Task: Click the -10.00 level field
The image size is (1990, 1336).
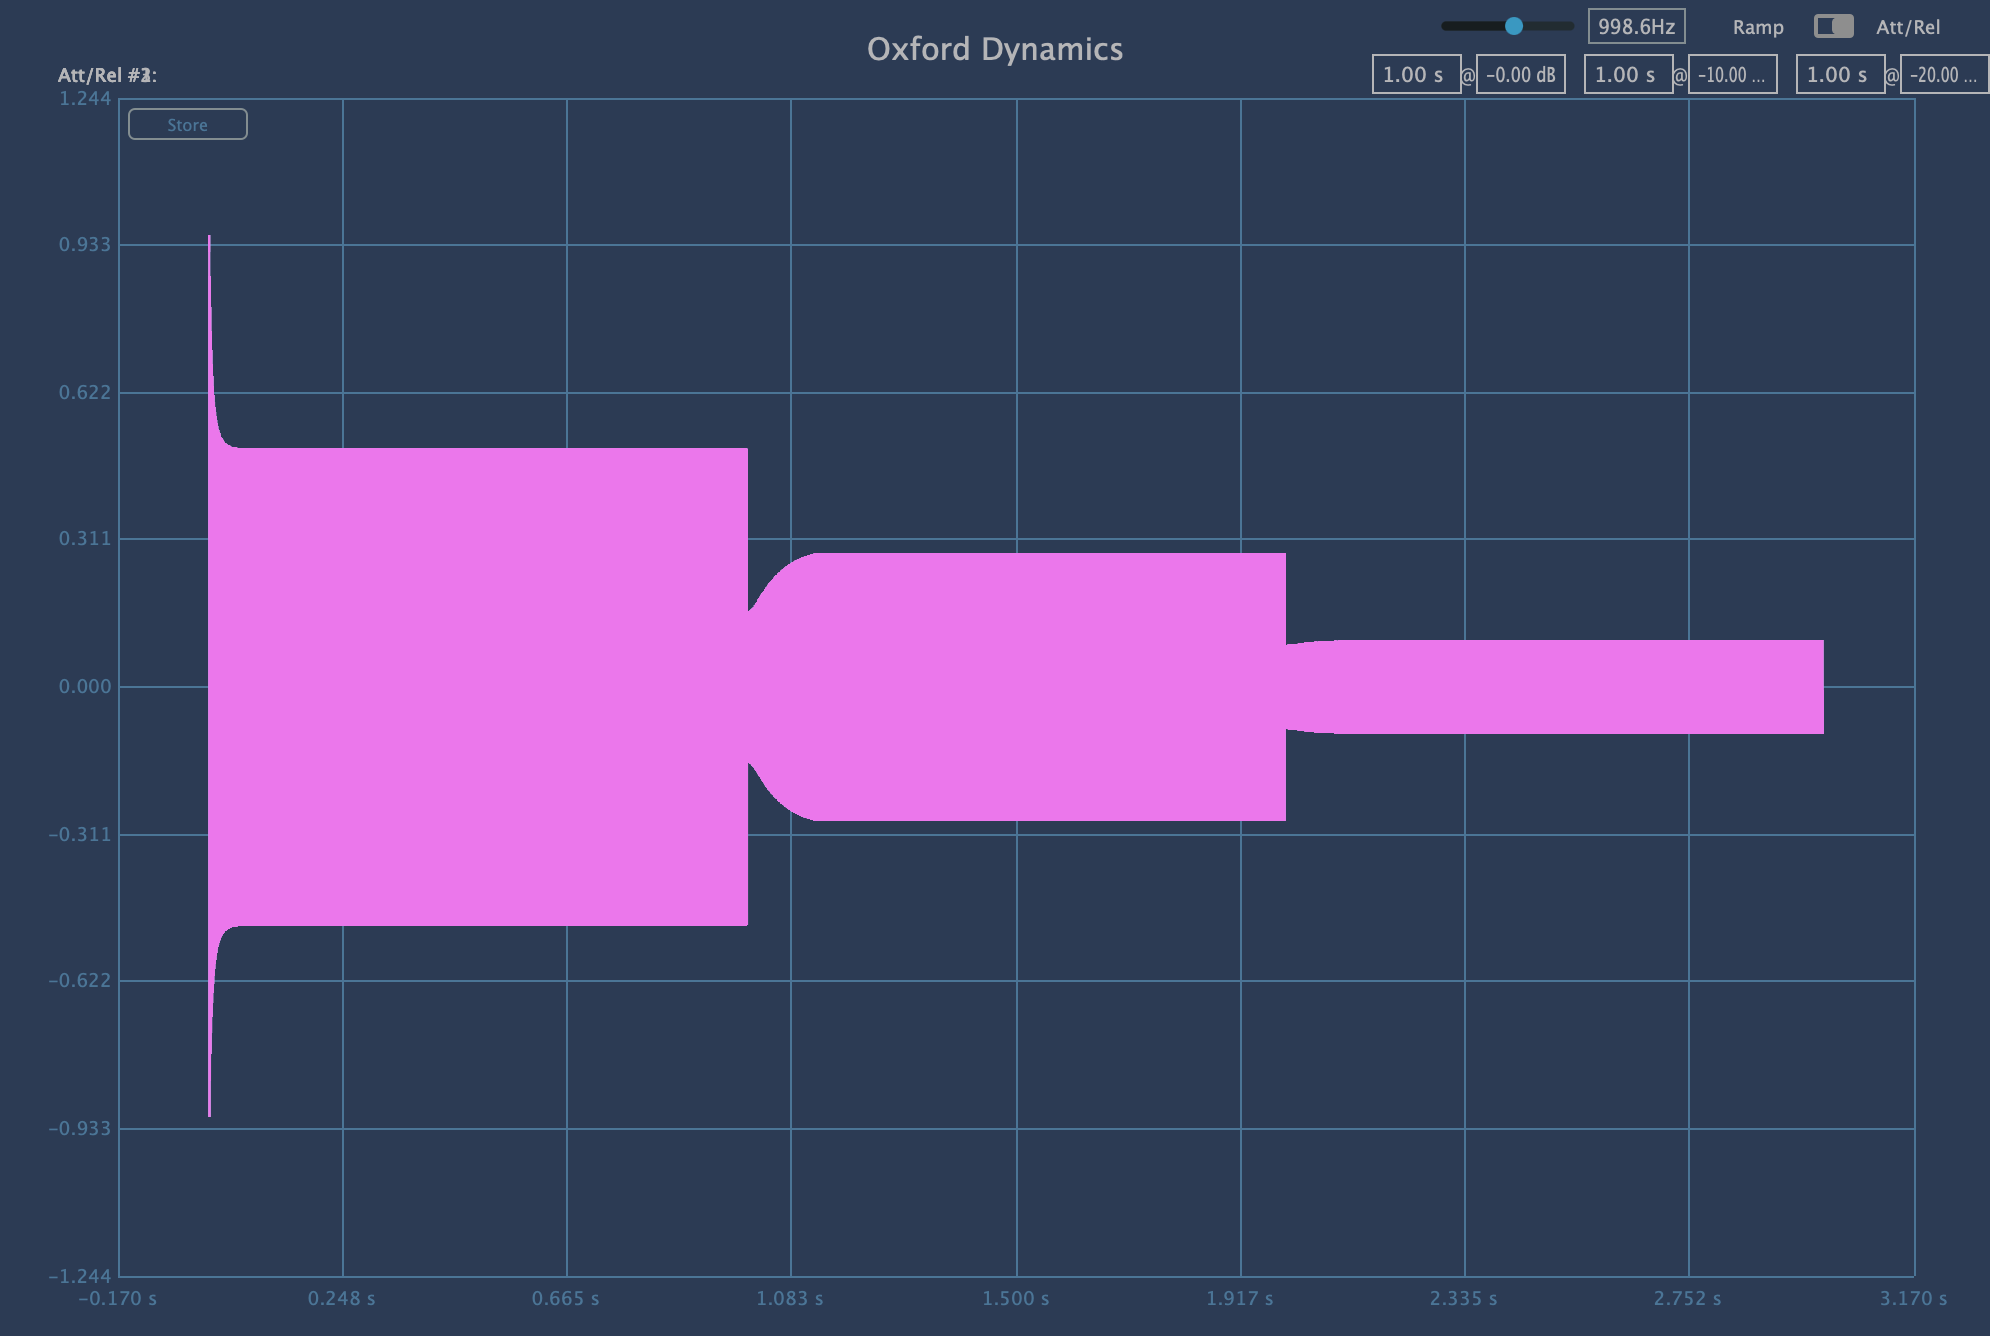Action: click(x=1732, y=75)
